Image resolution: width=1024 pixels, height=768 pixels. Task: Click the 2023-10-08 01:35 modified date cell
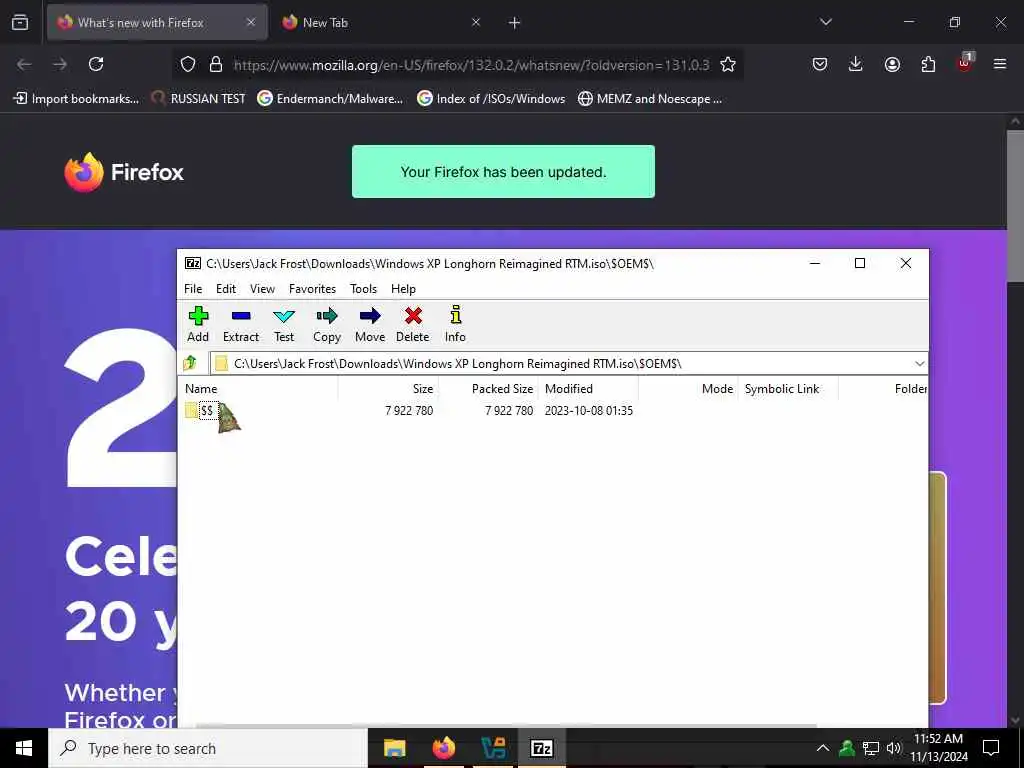point(588,411)
